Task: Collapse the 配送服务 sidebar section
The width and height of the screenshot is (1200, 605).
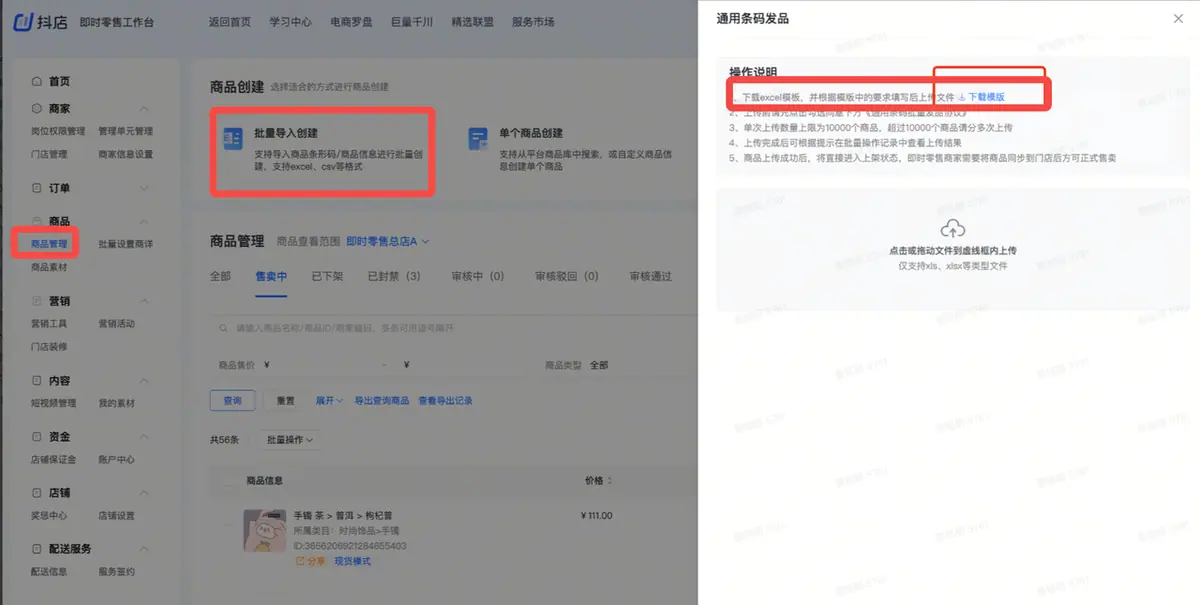Action: pos(144,549)
